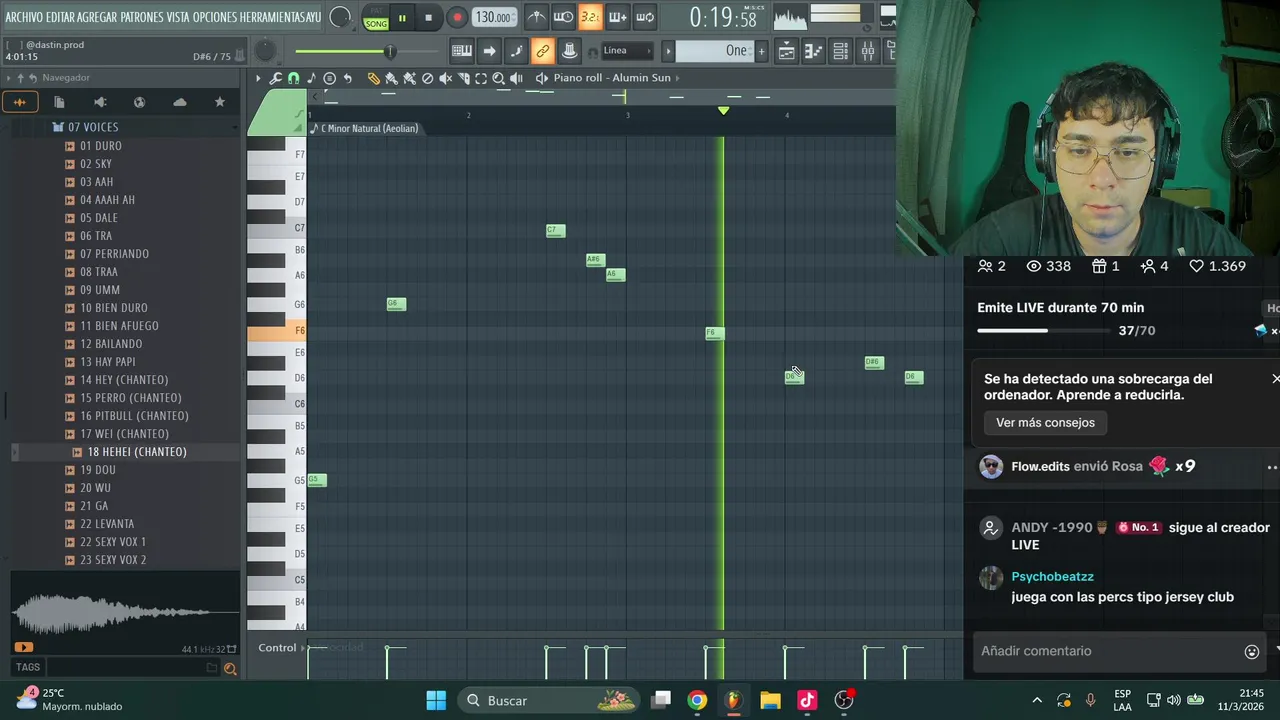The height and width of the screenshot is (720, 1280).
Task: Toggle typing keyboard to piano button
Action: (x=462, y=51)
